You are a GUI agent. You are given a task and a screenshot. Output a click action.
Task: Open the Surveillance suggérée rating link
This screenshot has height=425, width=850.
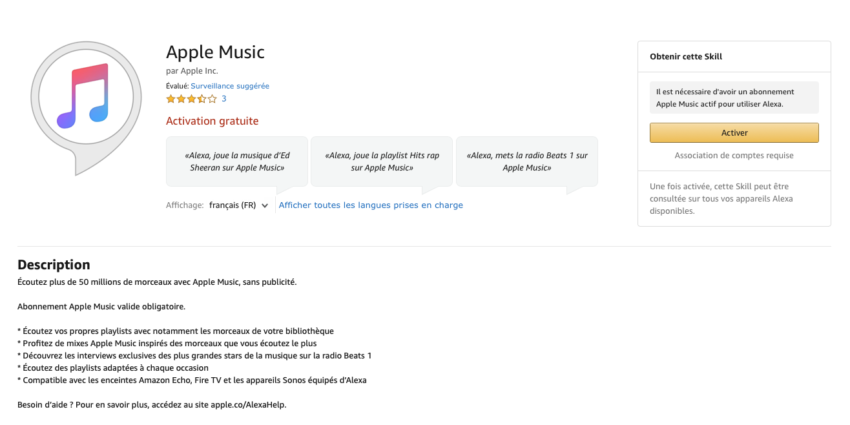click(230, 86)
